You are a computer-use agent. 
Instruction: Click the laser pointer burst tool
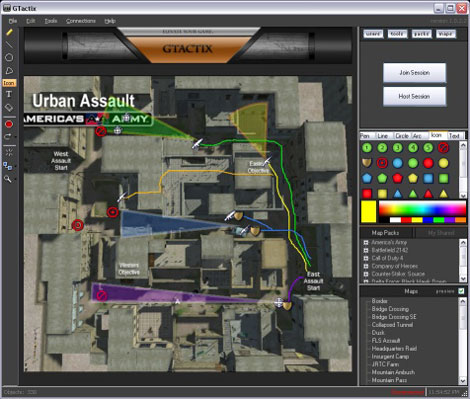pyautogui.click(x=9, y=152)
